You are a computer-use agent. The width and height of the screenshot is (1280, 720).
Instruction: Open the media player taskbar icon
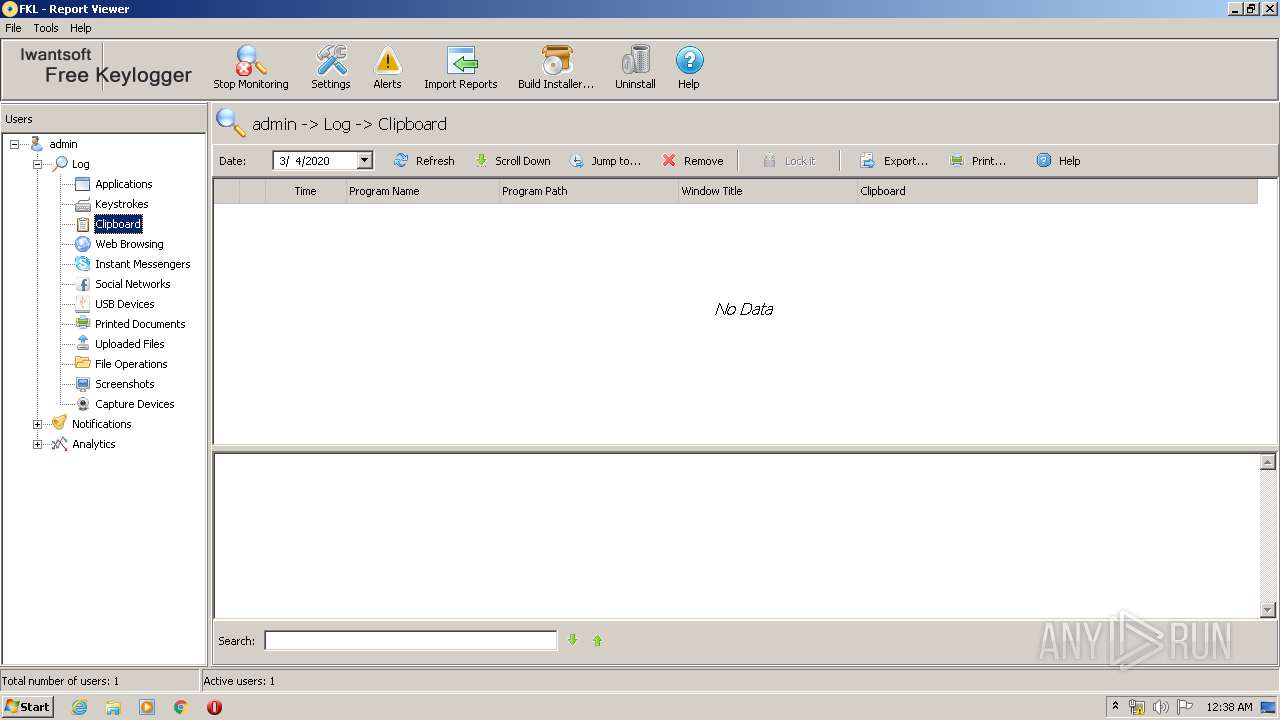(x=147, y=707)
